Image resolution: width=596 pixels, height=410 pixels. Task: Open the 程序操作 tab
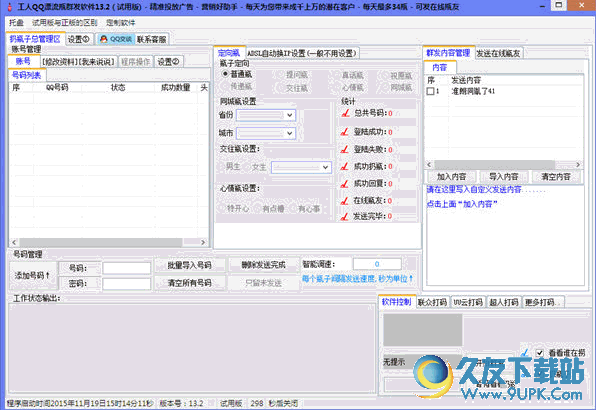[x=136, y=62]
